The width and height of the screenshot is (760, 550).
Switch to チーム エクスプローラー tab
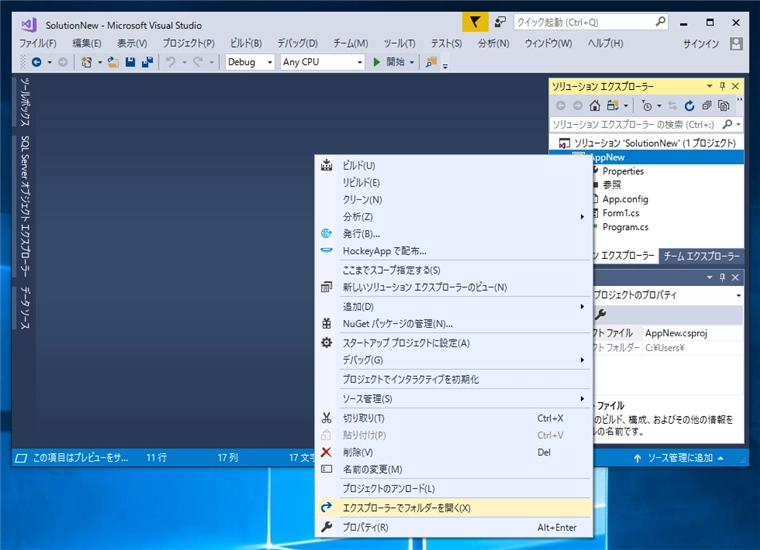(701, 256)
